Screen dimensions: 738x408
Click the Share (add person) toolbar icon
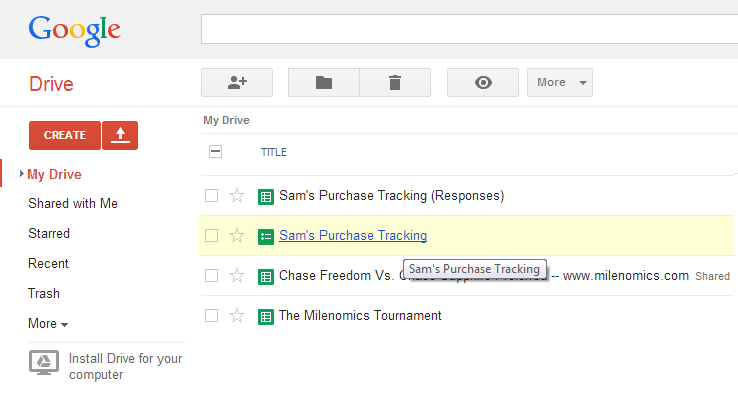click(237, 82)
